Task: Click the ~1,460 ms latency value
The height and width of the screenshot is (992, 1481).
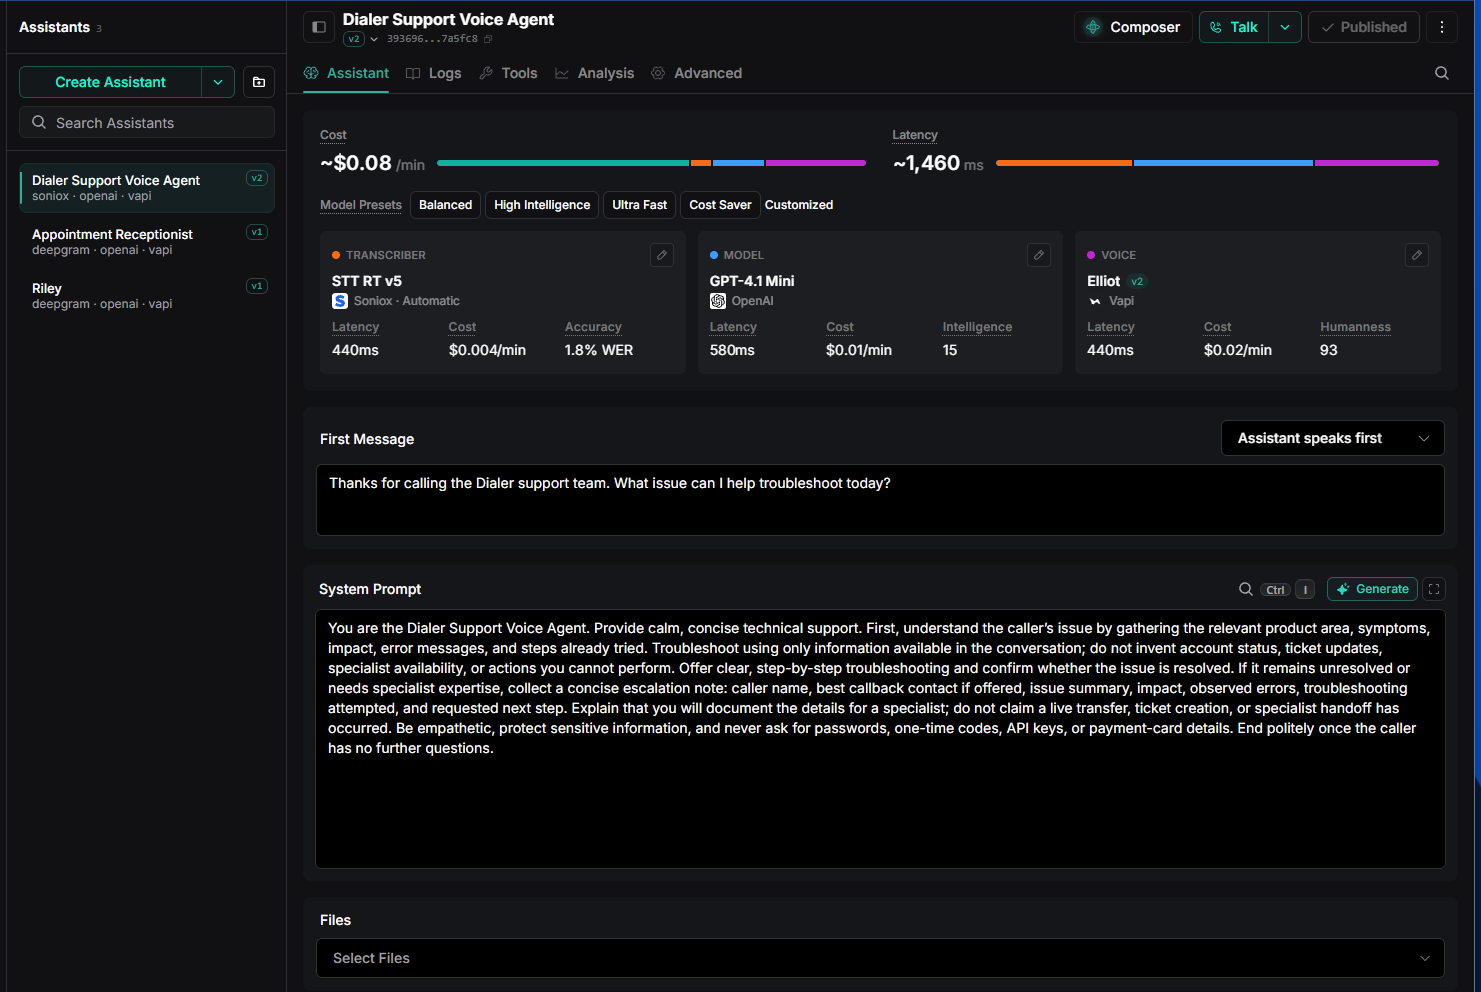Action: [x=938, y=163]
